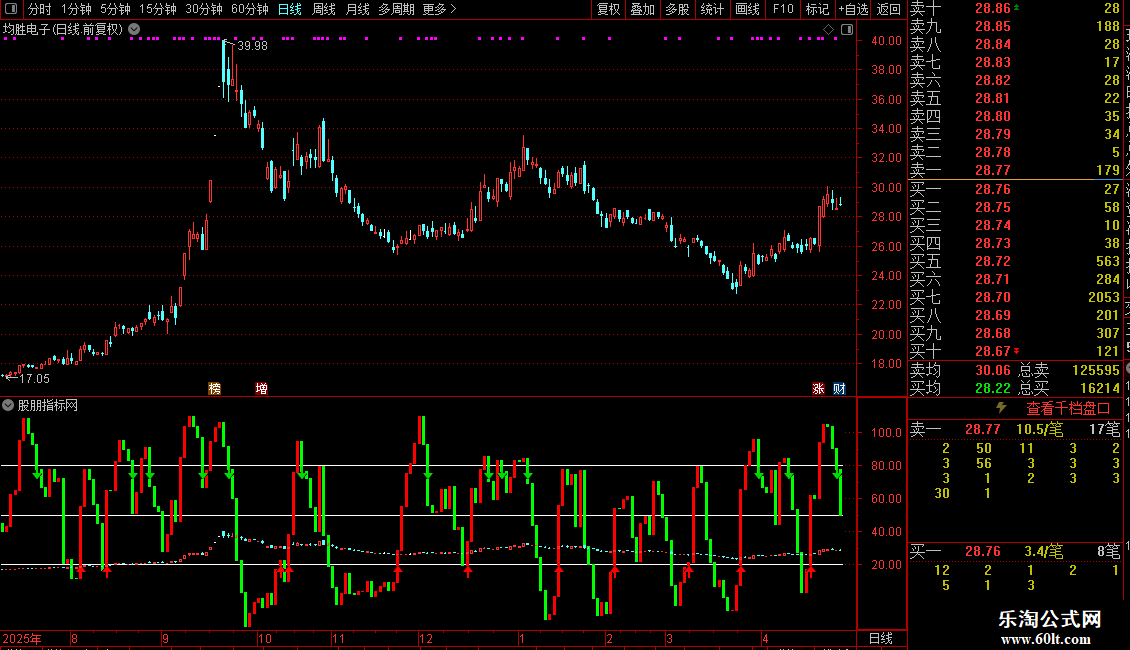
Task: Toggle the right panel icon in chart header
Action: 847,30
